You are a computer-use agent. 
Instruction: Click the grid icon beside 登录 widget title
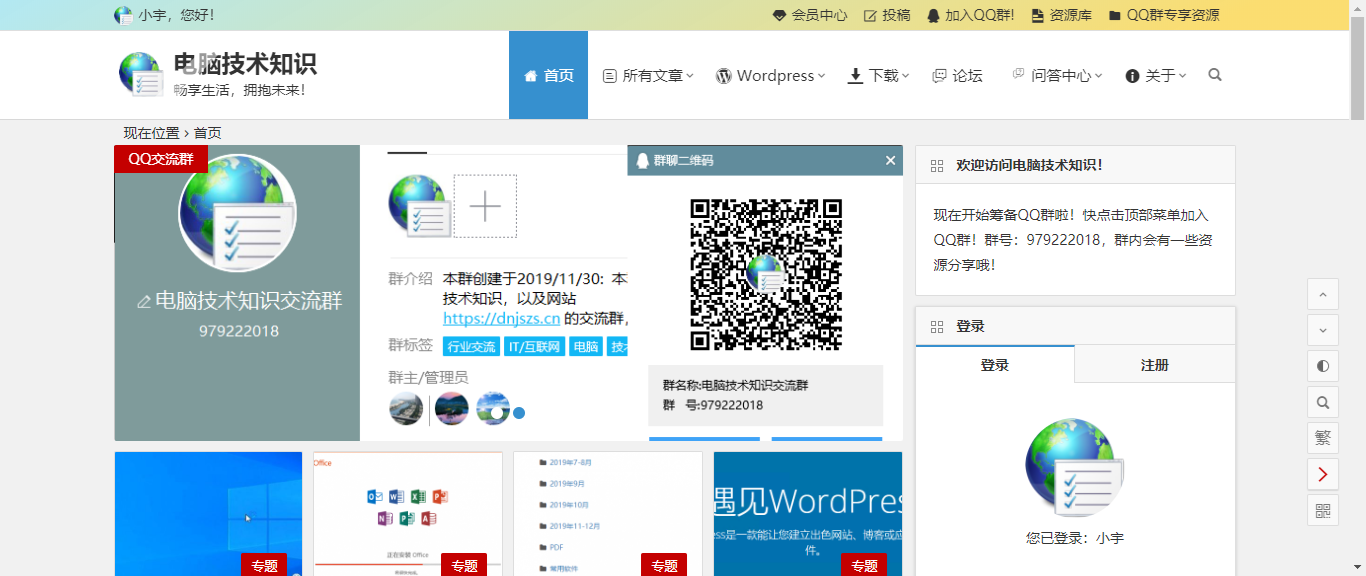(937, 327)
